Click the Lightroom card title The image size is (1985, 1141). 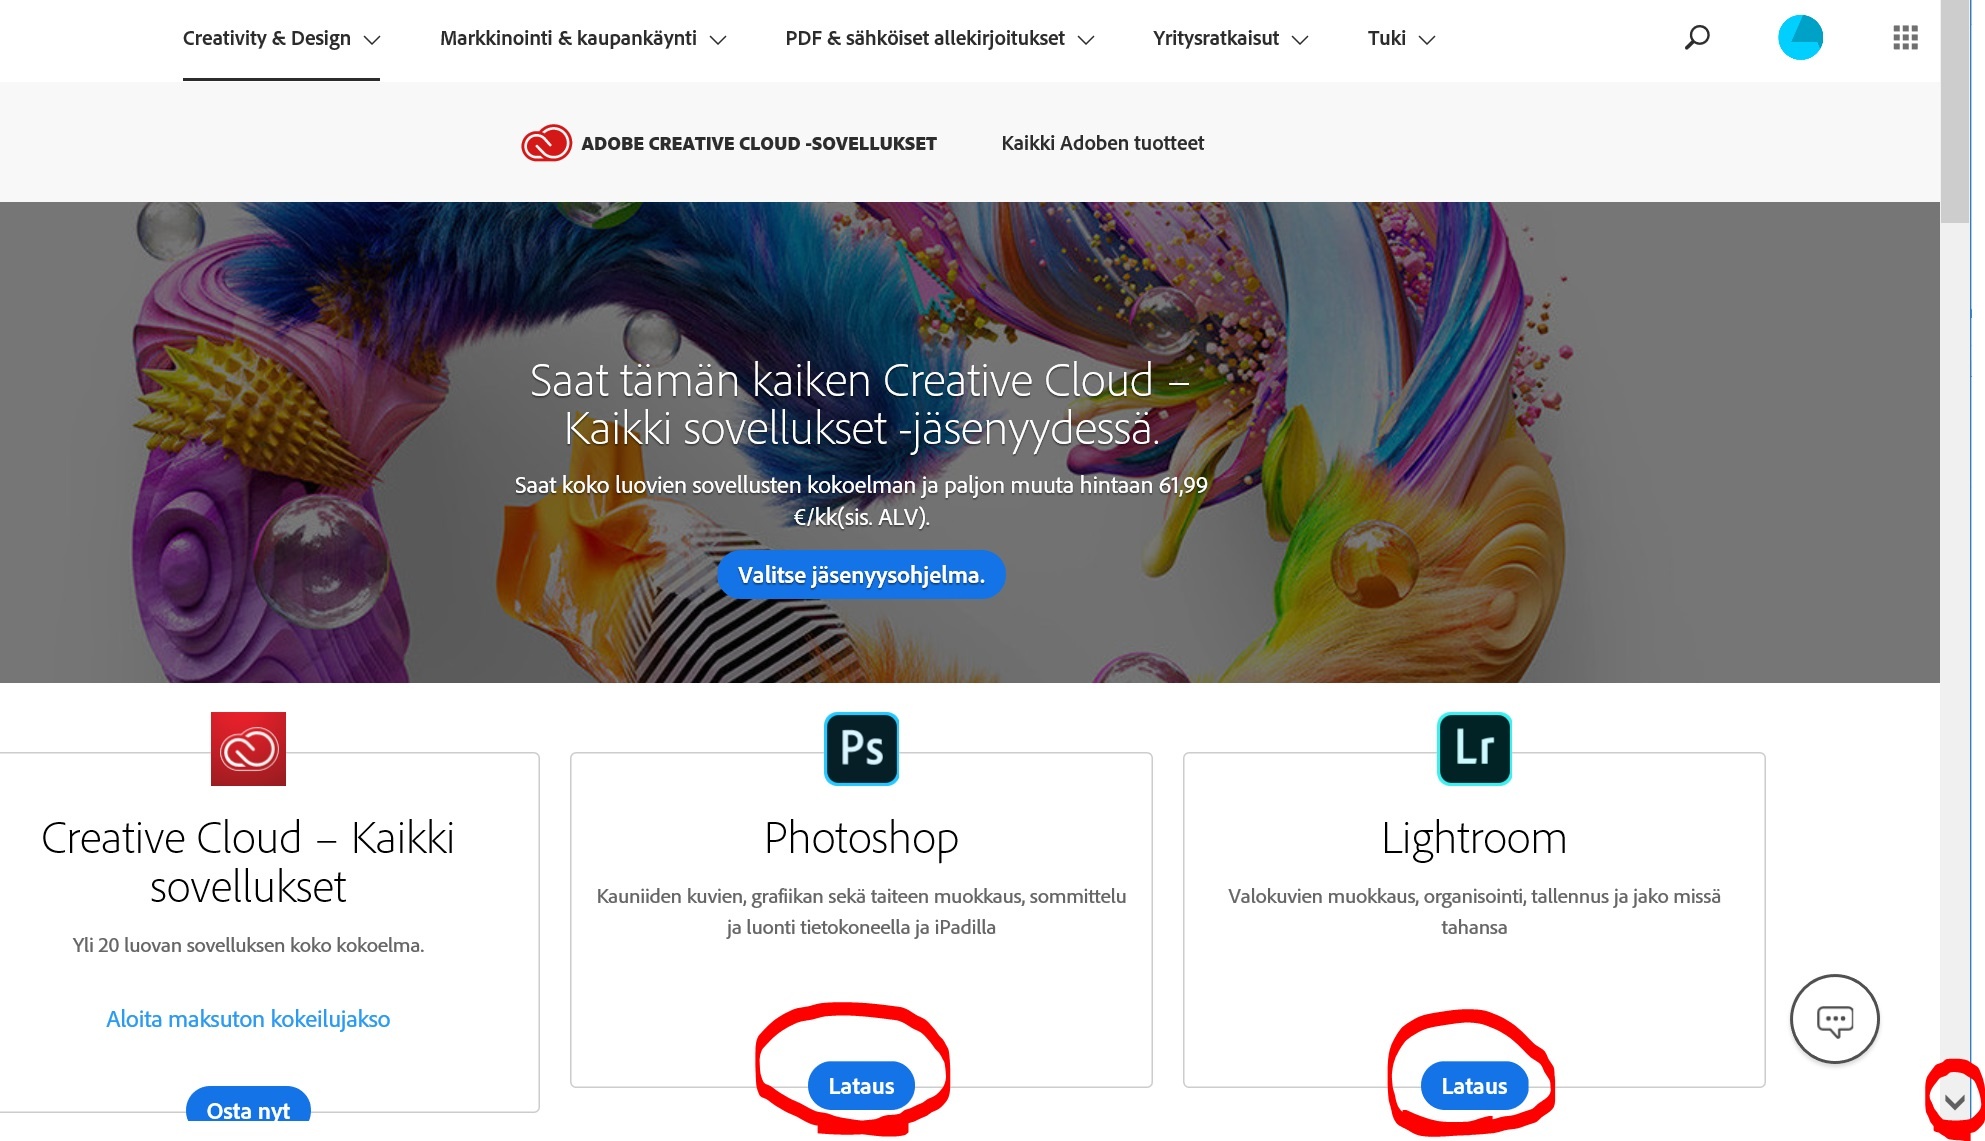(1474, 838)
